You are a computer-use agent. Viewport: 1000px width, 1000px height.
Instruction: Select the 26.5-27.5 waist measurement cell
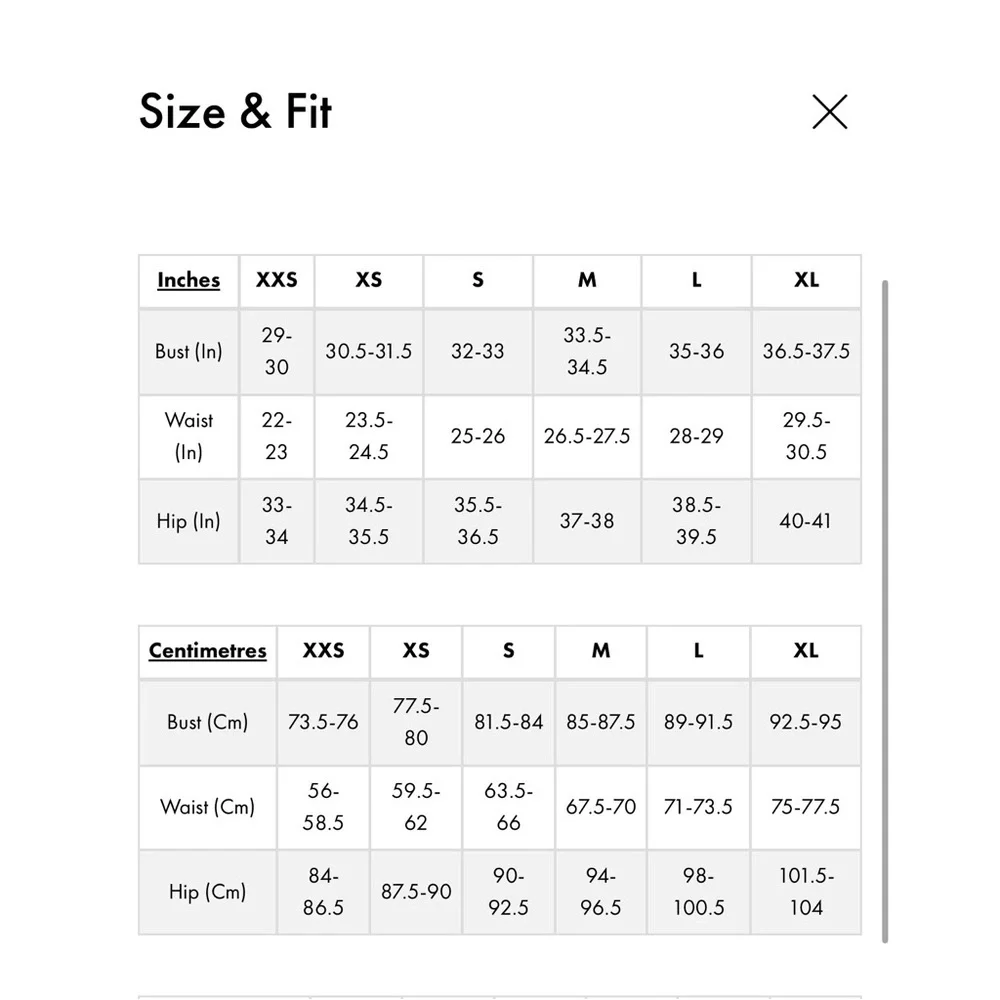[587, 436]
